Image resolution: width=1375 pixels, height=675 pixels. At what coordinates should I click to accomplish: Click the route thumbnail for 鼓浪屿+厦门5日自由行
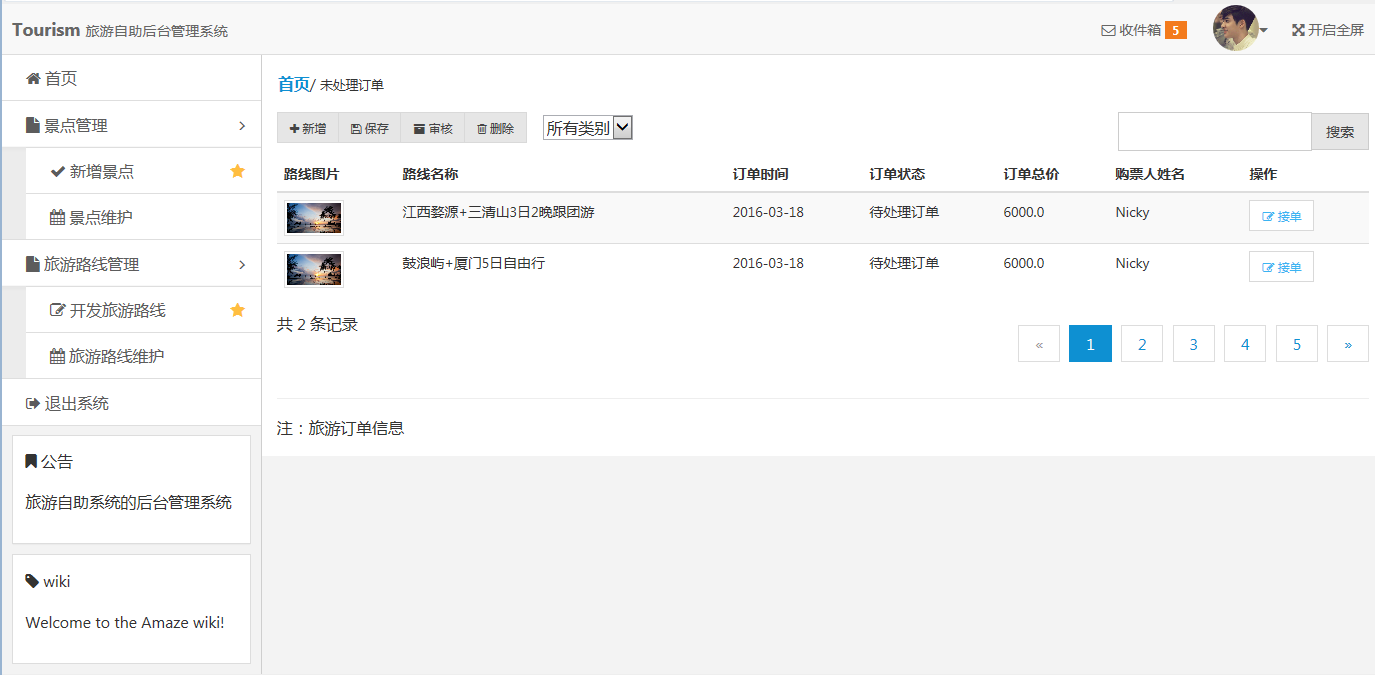point(314,268)
